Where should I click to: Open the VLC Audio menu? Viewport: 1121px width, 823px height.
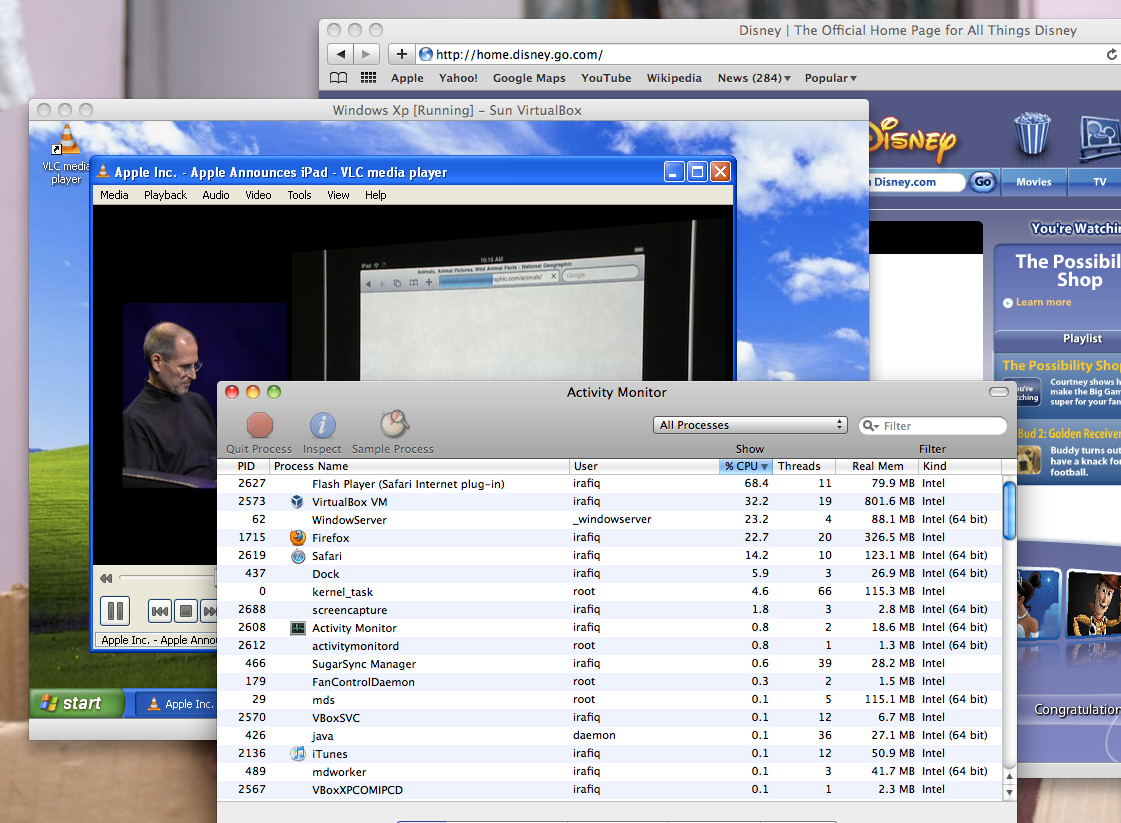pyautogui.click(x=216, y=195)
